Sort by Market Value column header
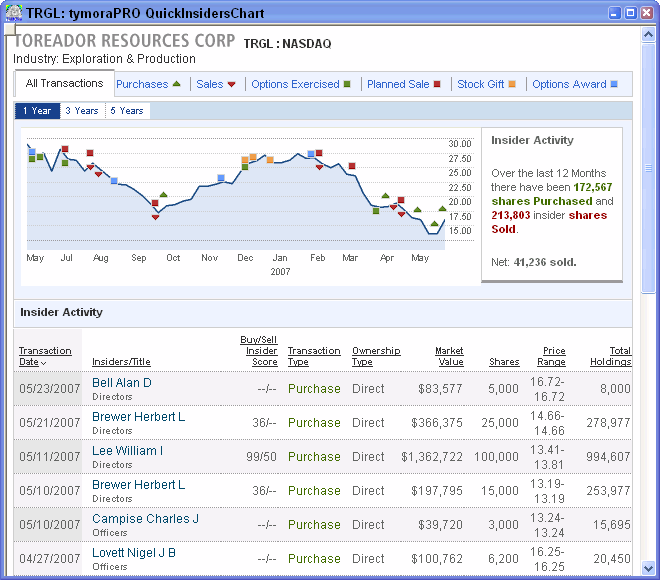Image resolution: width=660 pixels, height=580 pixels. [x=449, y=356]
